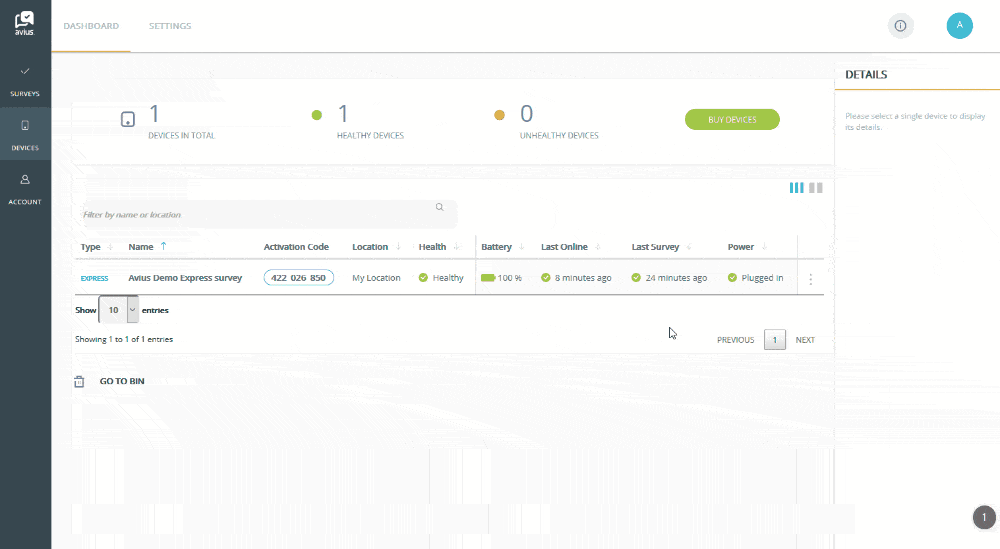Open the user avatar menu
The width and height of the screenshot is (1000, 549).
959,26
